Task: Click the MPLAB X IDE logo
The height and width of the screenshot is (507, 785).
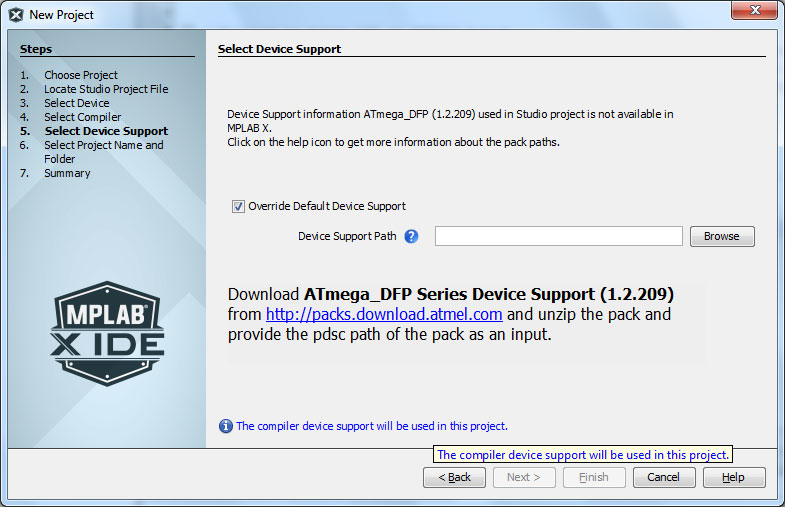Action: pyautogui.click(x=107, y=333)
